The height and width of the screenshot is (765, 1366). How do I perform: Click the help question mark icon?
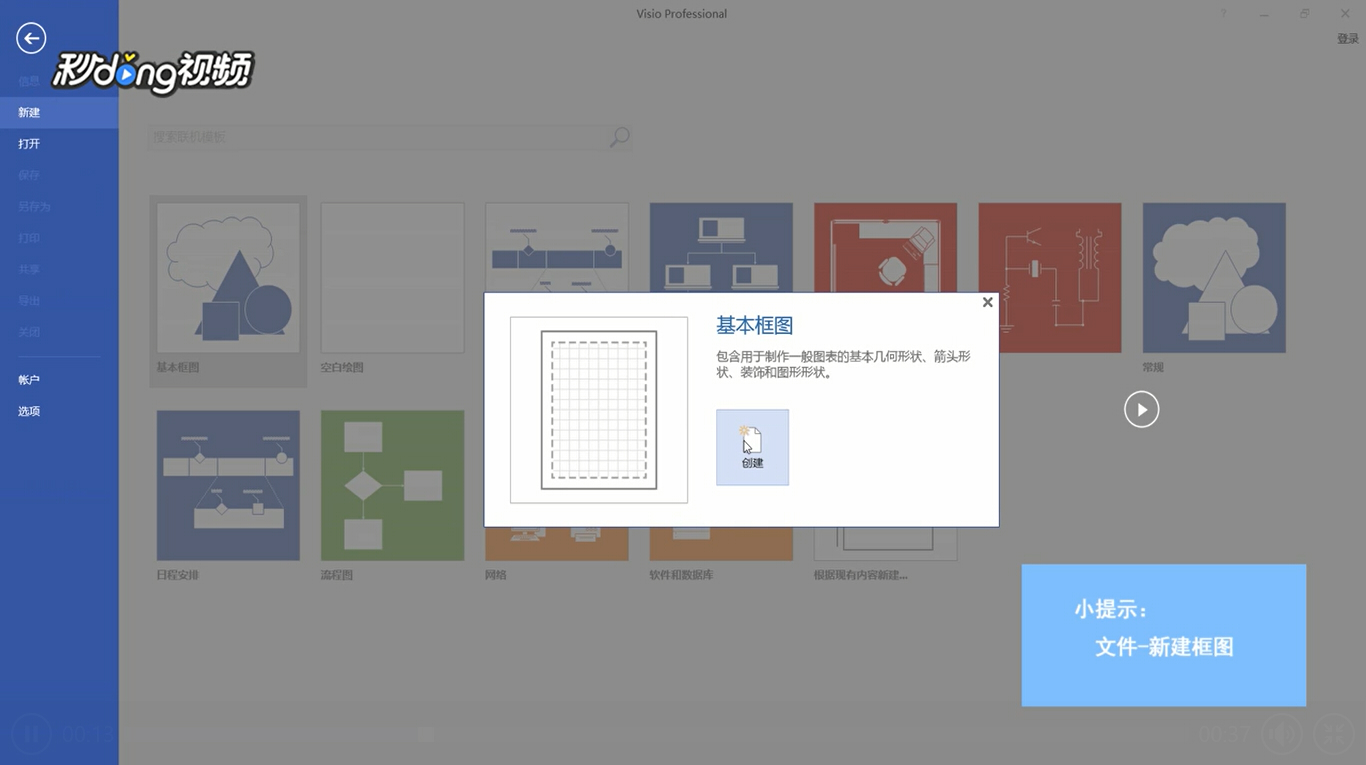click(1223, 14)
